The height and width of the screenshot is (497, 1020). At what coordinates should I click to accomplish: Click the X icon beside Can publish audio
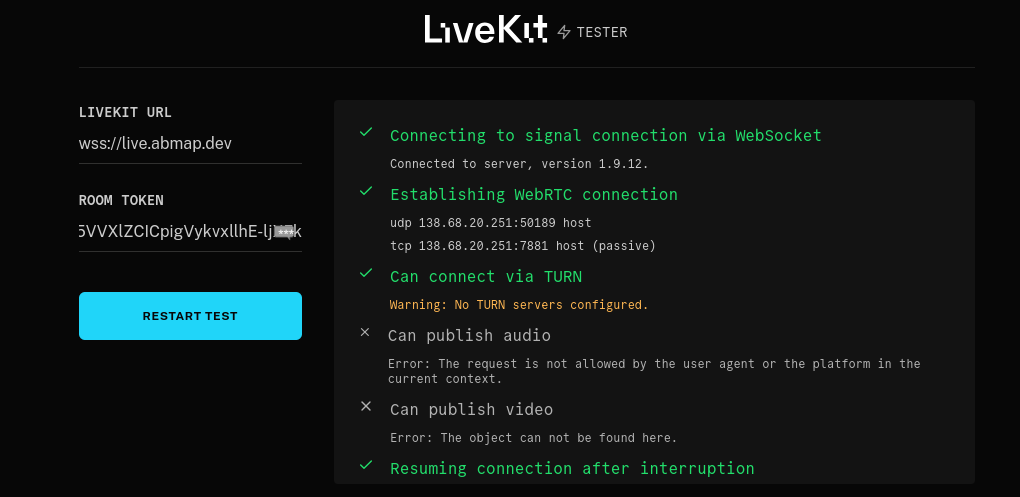point(365,332)
